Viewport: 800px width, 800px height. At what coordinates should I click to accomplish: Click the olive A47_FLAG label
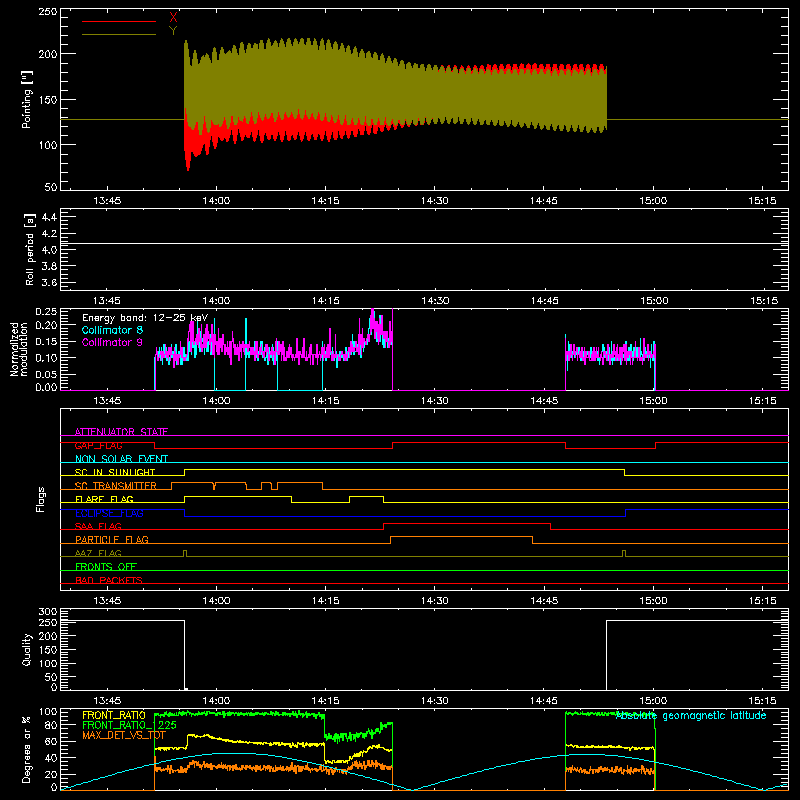click(98, 553)
